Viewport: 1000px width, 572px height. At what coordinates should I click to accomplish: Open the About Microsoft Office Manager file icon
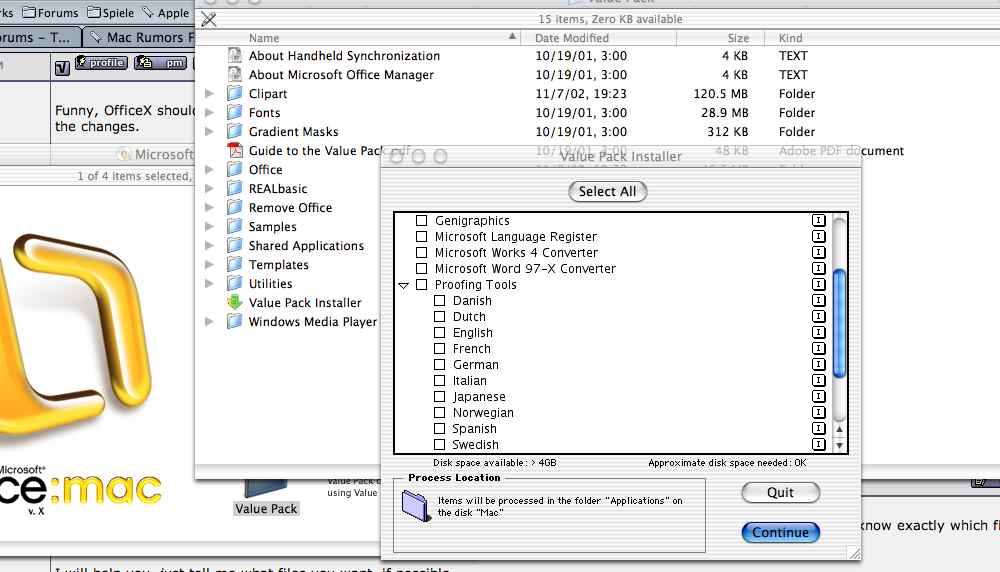235,74
